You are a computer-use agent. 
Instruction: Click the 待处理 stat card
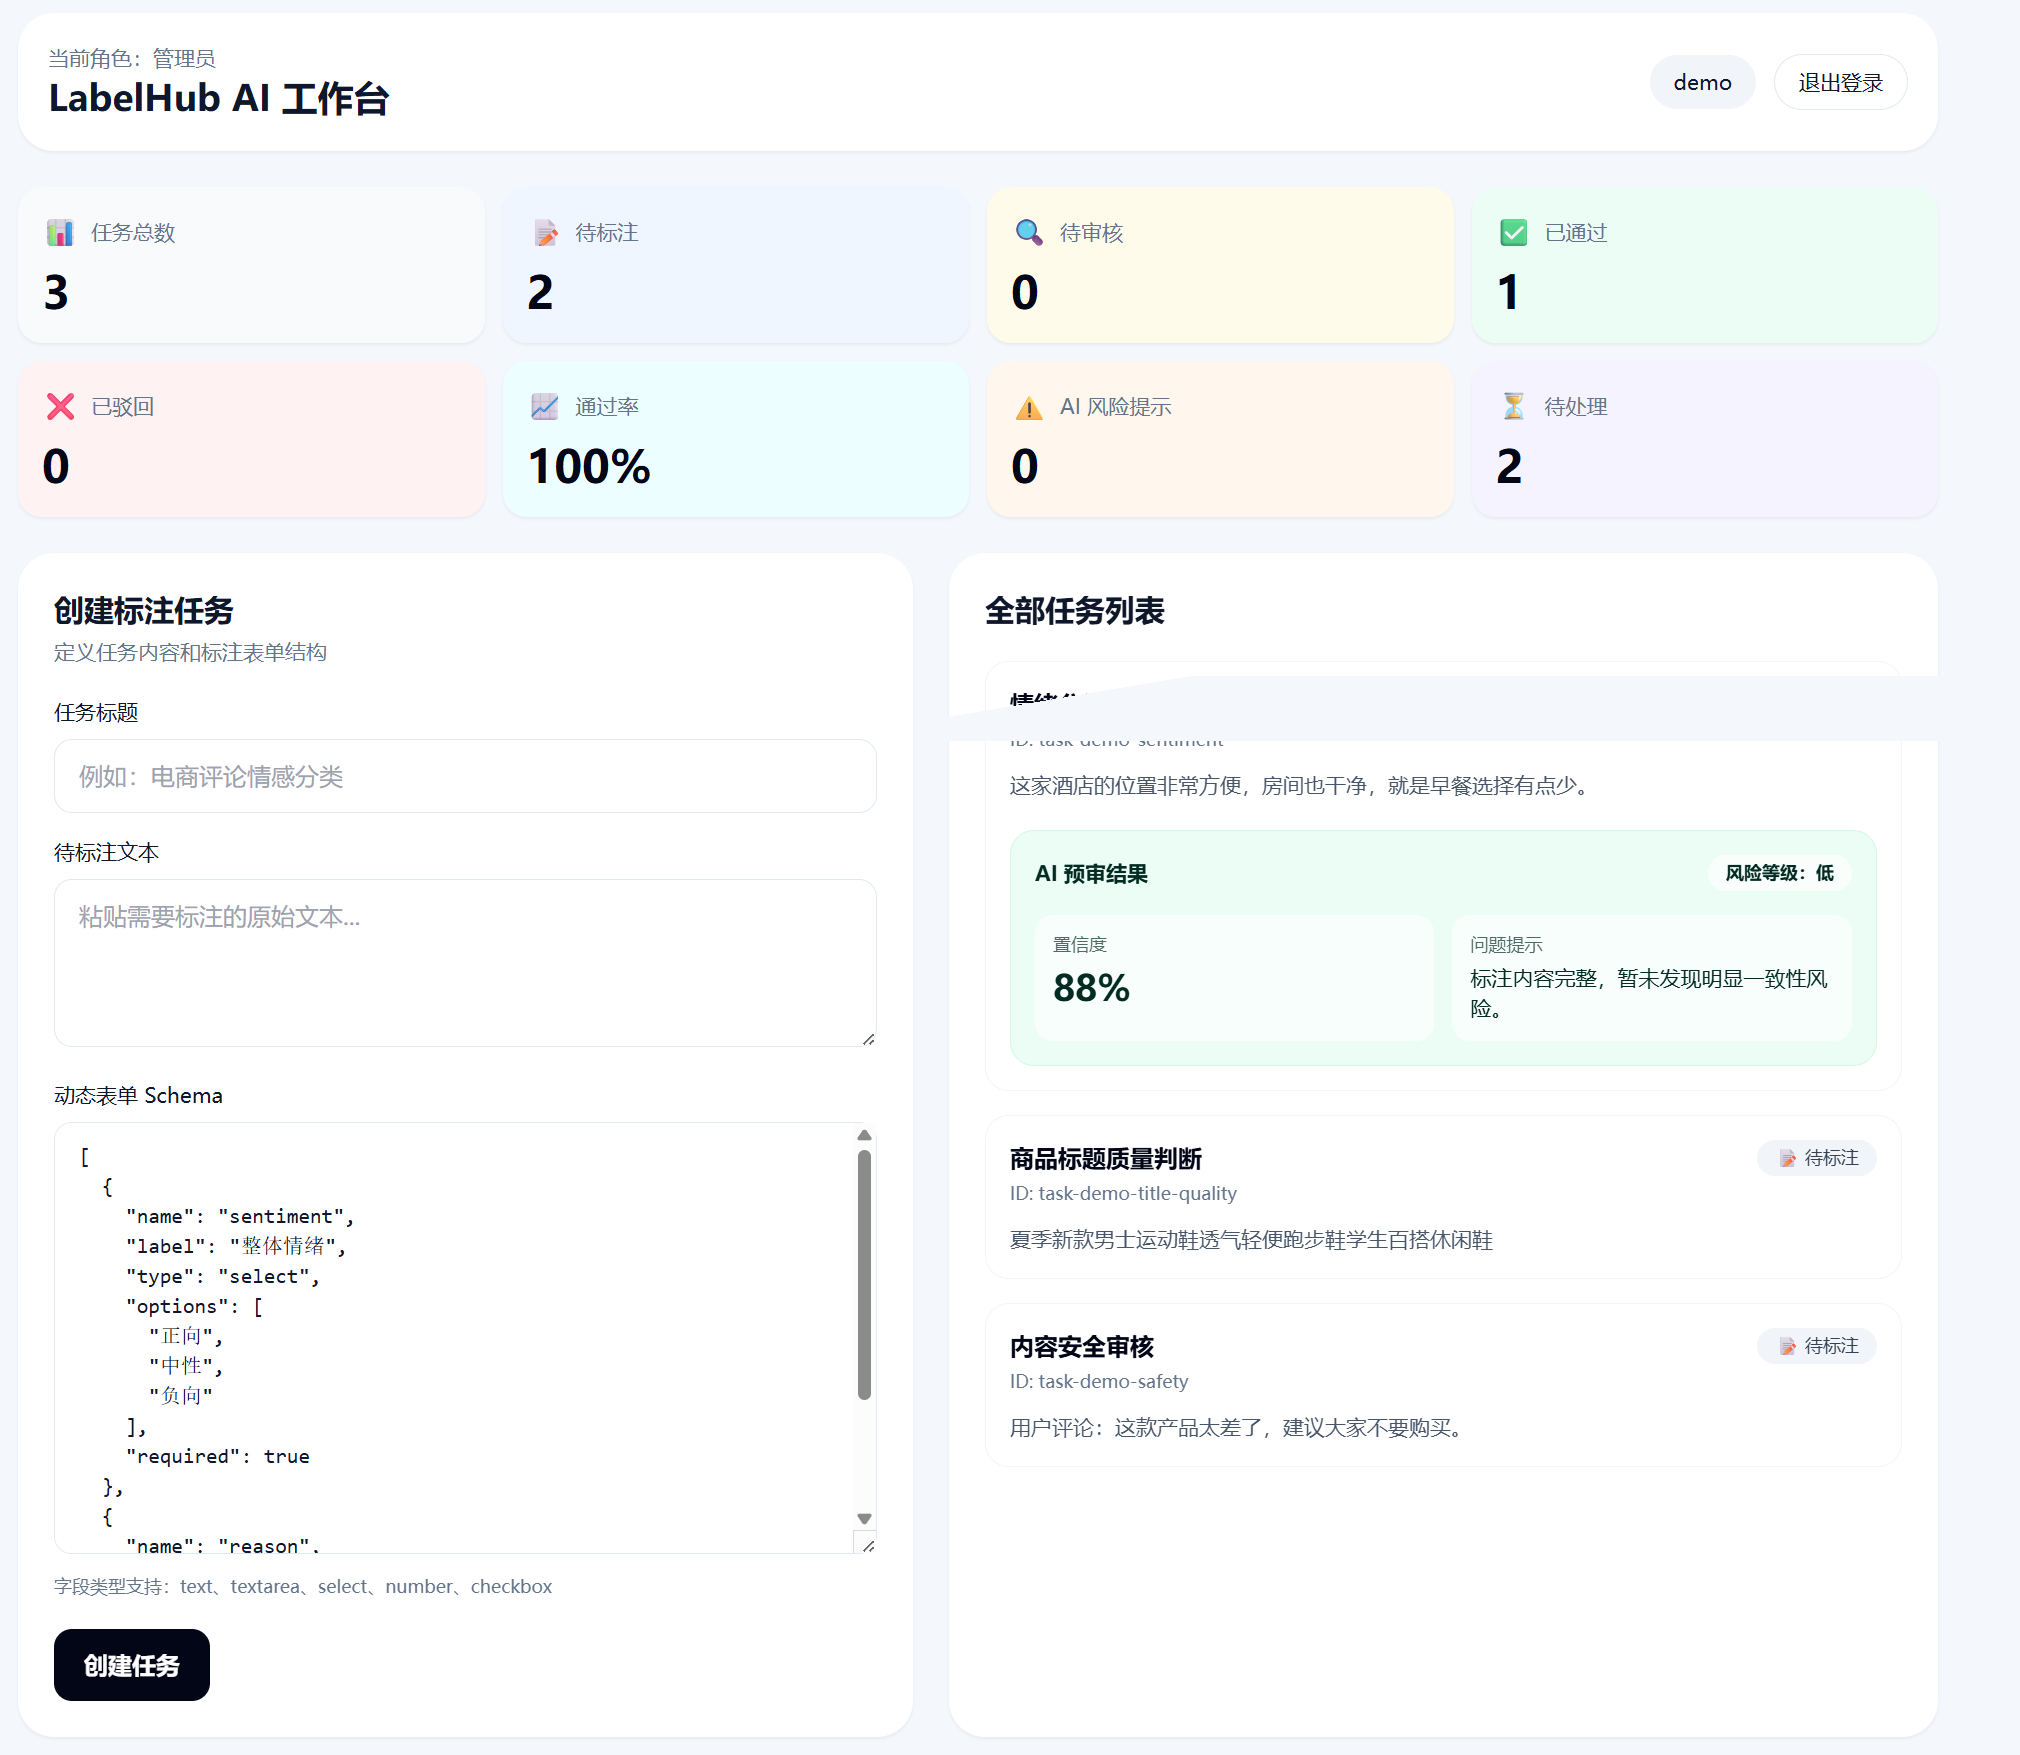click(x=1704, y=439)
